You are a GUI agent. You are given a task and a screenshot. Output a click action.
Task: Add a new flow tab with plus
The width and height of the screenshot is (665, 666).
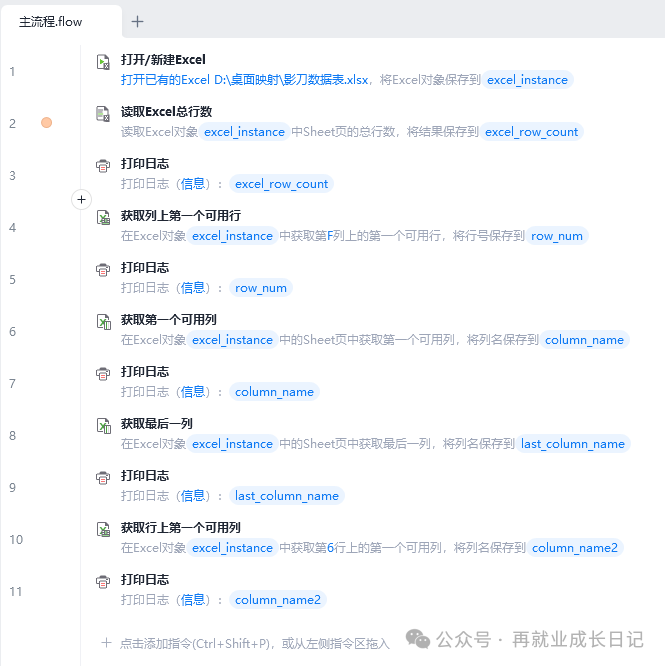click(137, 21)
